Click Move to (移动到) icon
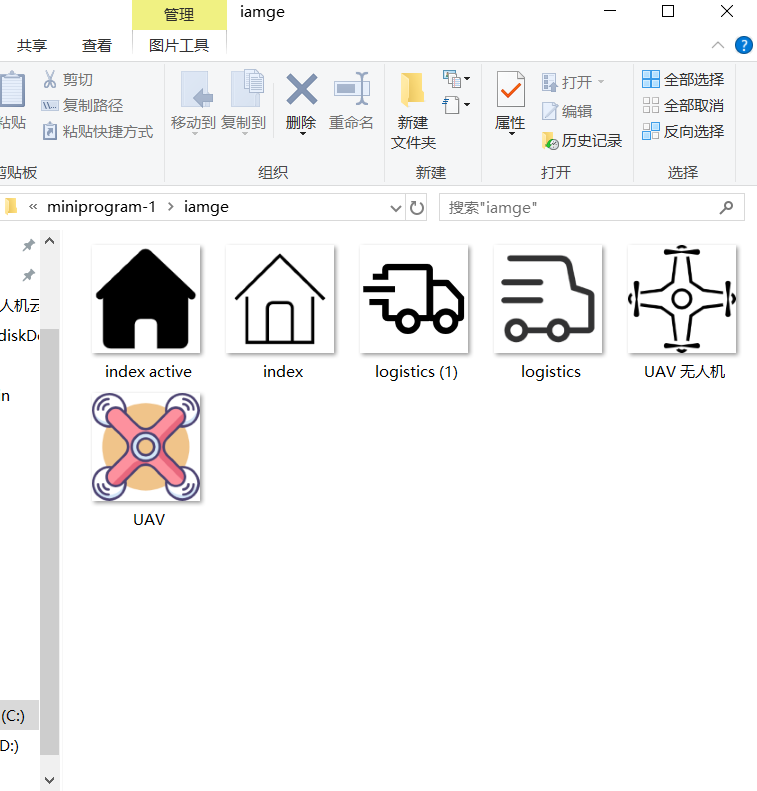The image size is (757, 791). click(x=196, y=90)
